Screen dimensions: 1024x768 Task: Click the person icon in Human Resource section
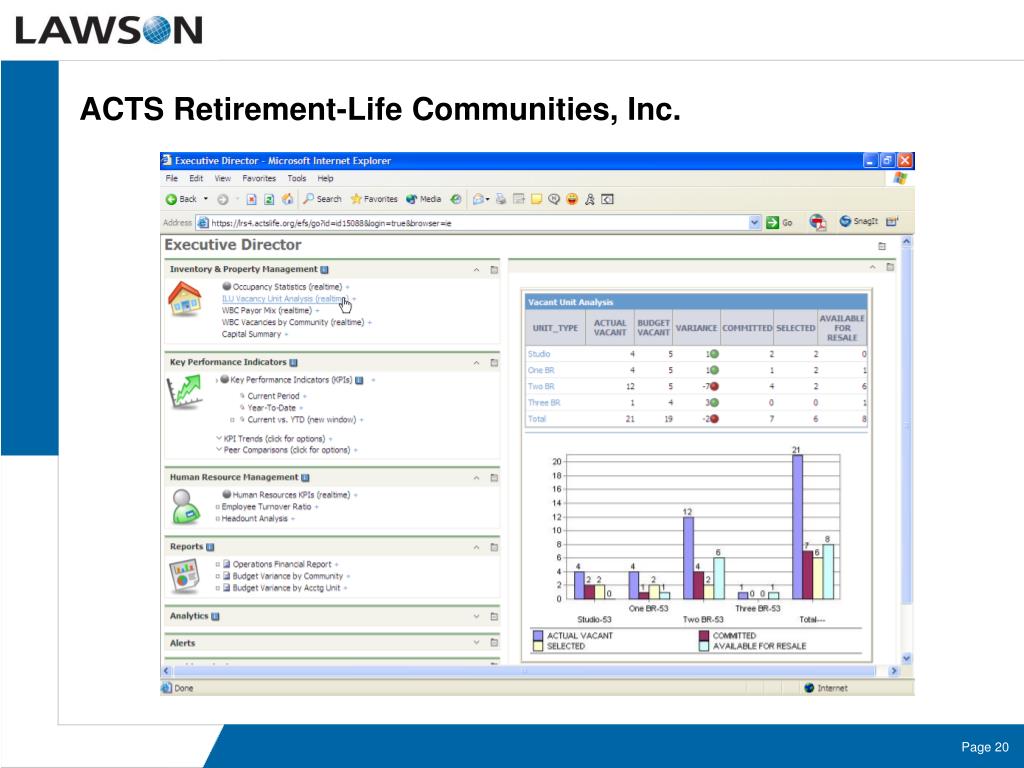(185, 507)
